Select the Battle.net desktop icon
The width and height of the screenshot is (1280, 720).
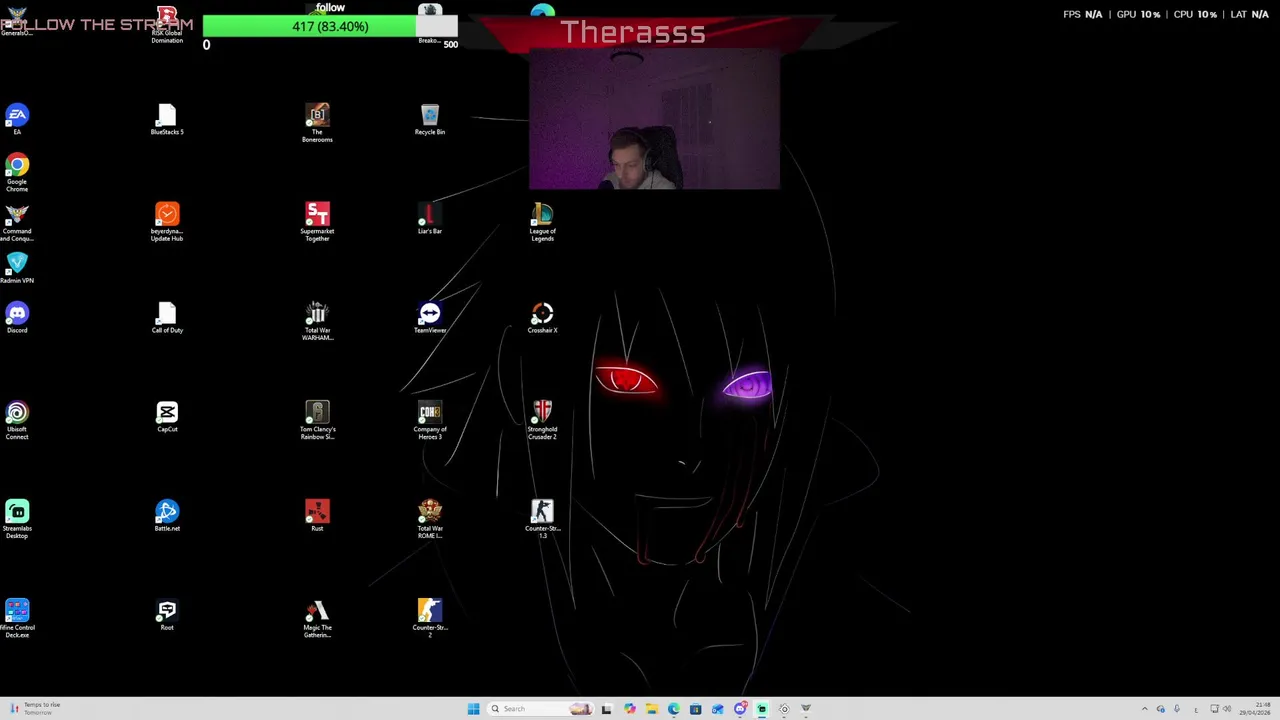point(167,516)
